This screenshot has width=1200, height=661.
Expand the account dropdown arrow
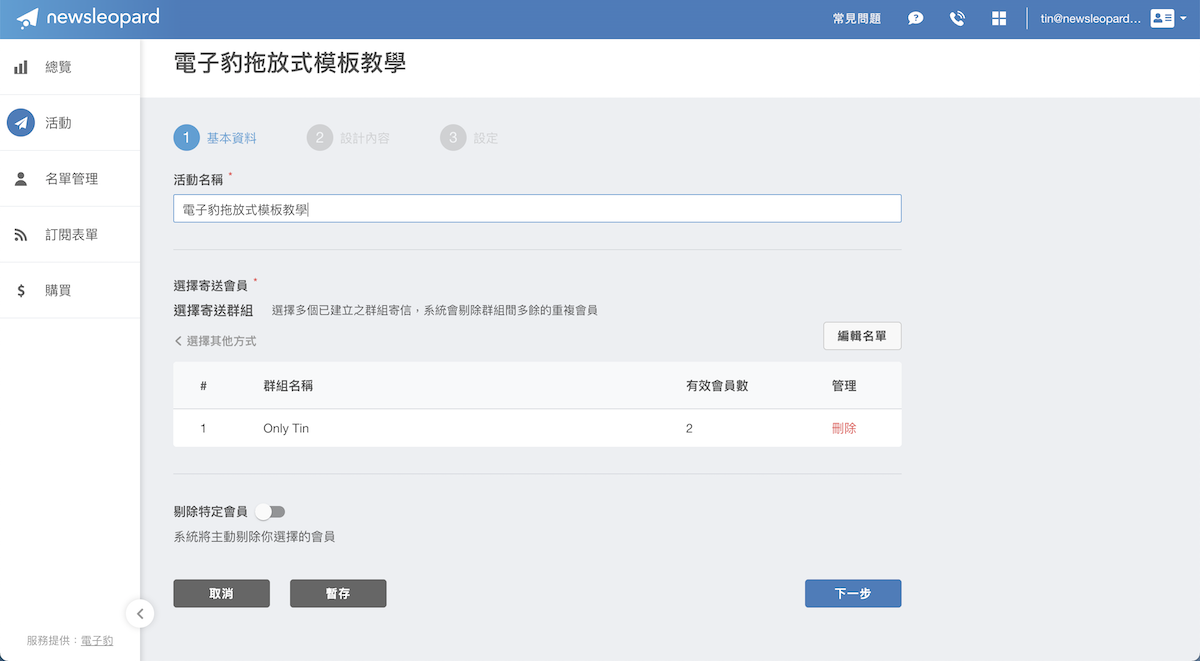point(1184,19)
